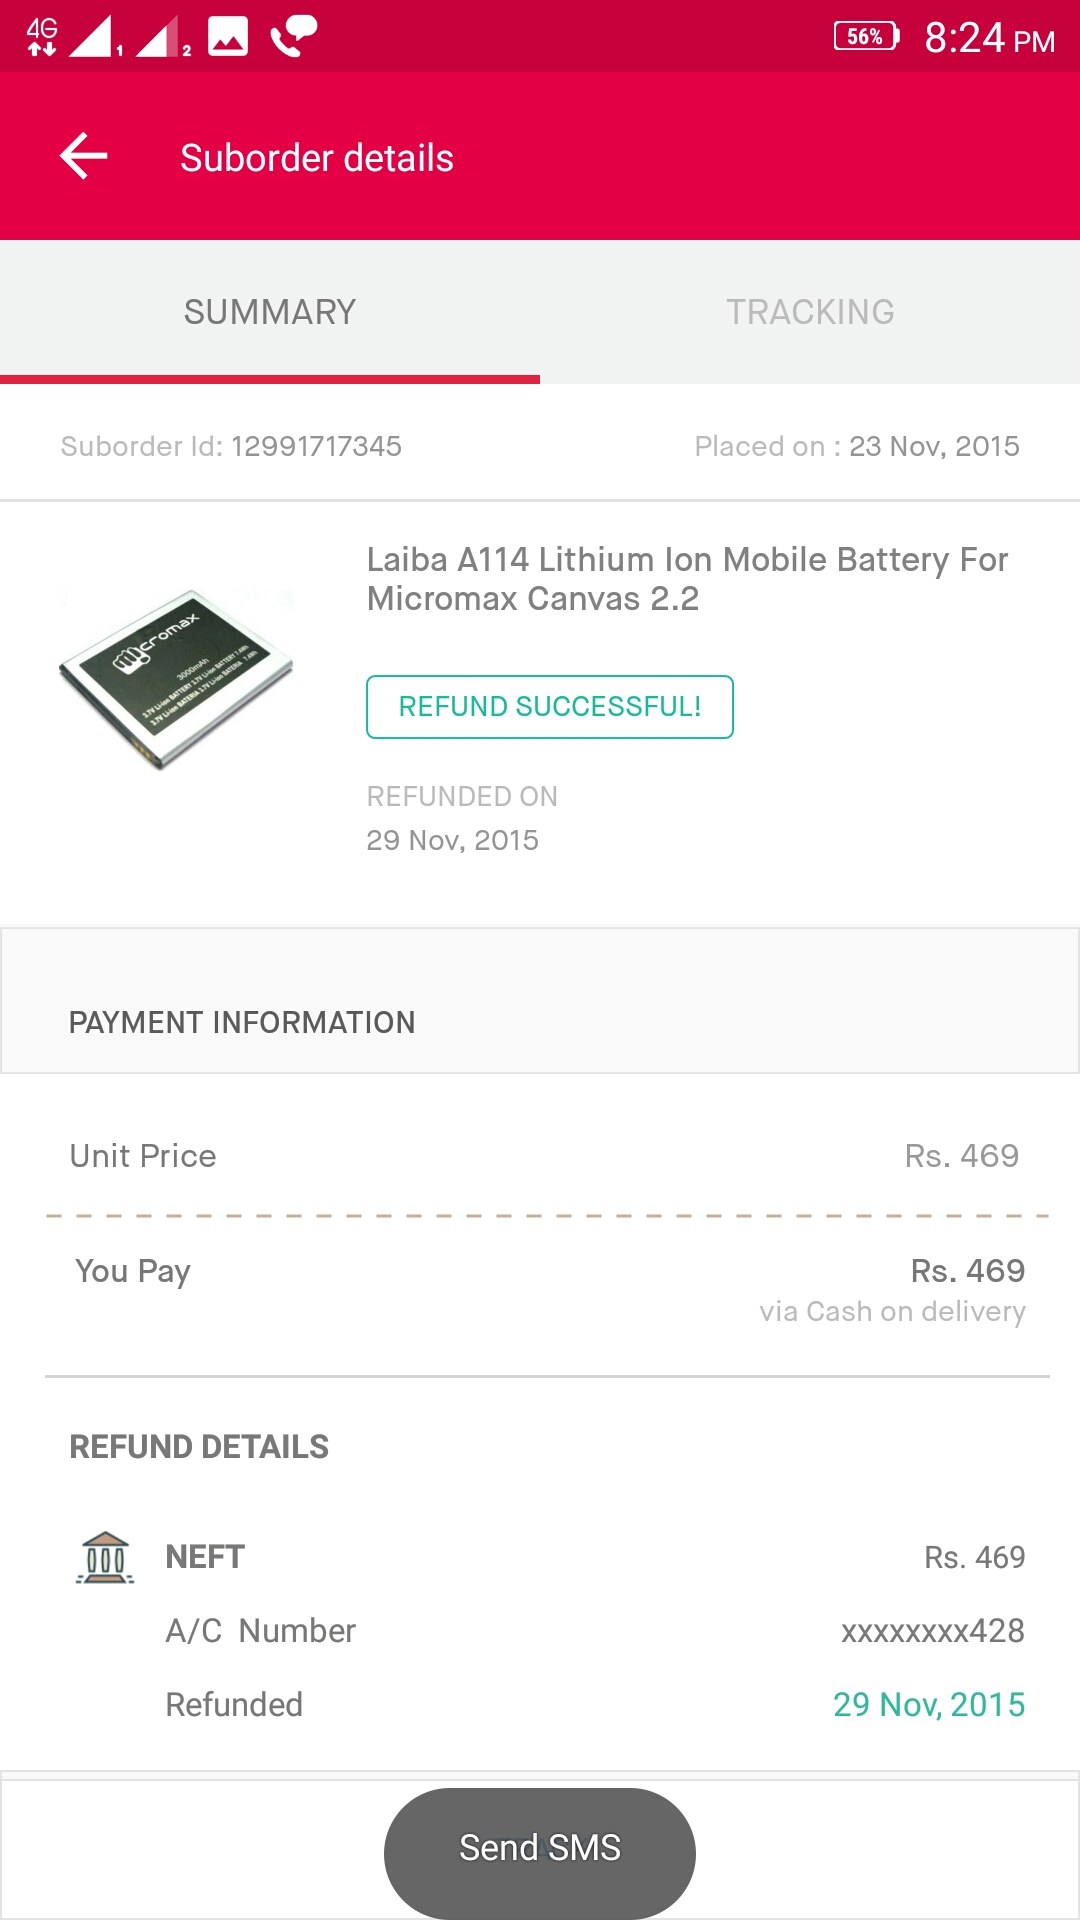Tap the gallery image notification icon
The height and width of the screenshot is (1920, 1080).
pos(228,37)
